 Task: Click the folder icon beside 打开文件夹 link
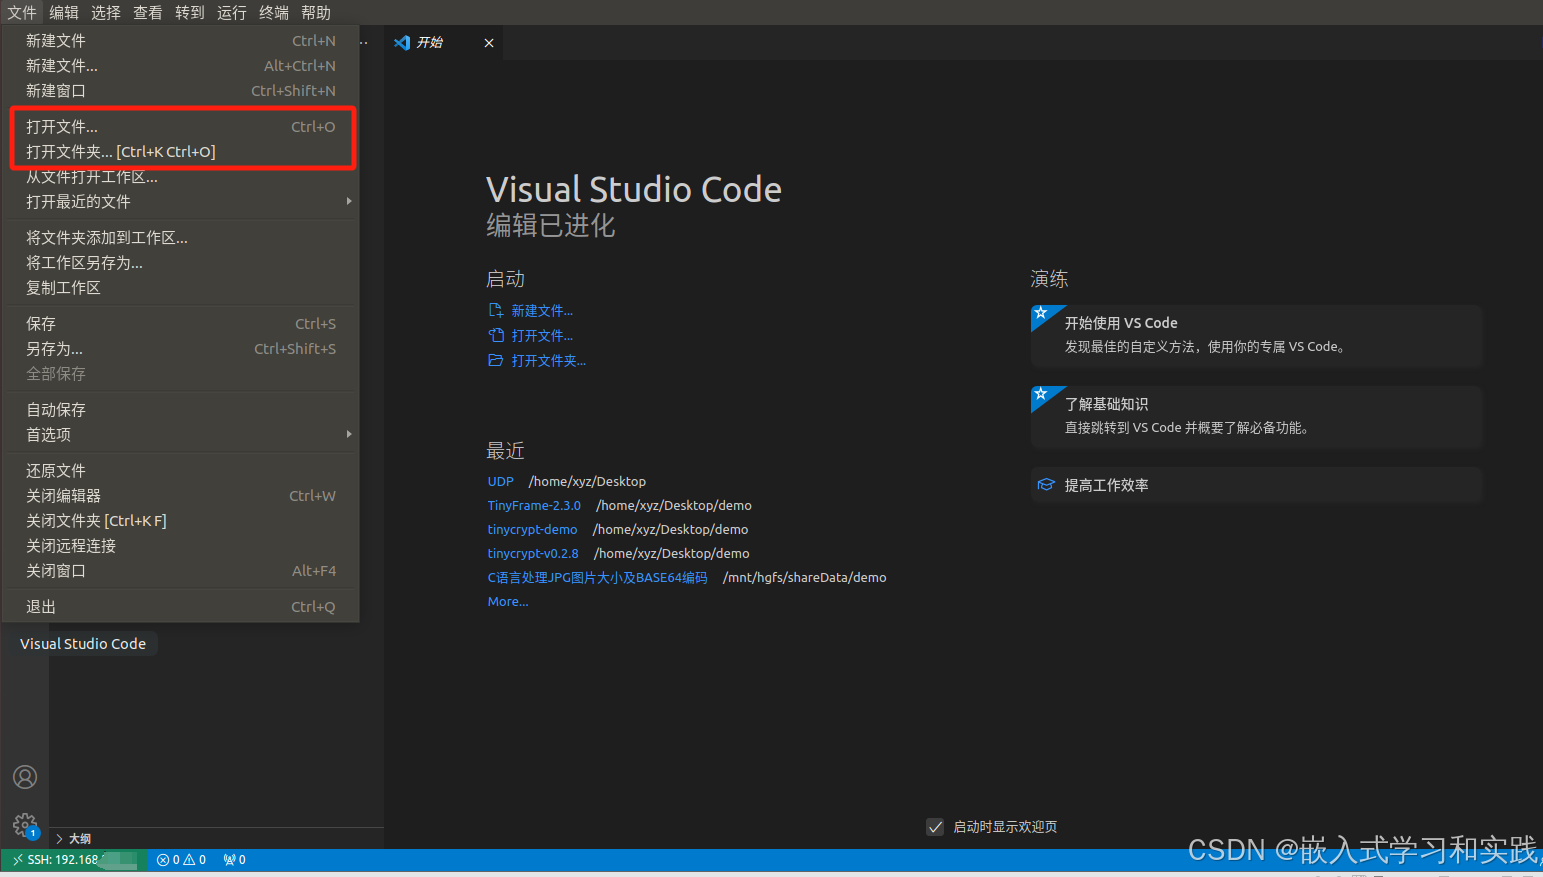[496, 360]
